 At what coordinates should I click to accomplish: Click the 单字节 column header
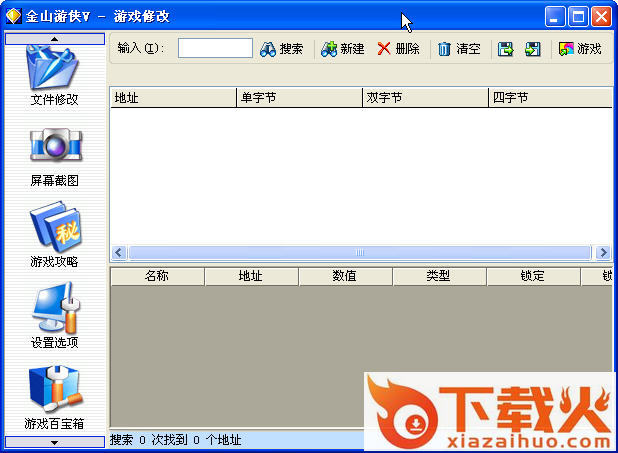[x=299, y=97]
